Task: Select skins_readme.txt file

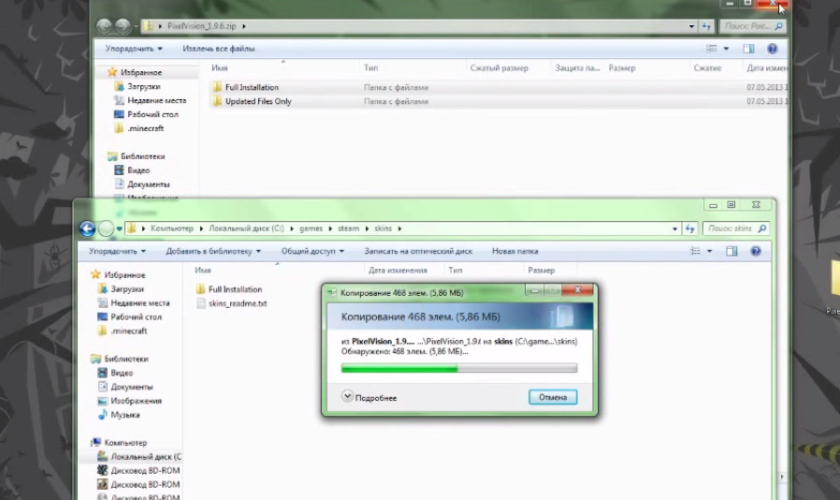Action: pos(238,303)
